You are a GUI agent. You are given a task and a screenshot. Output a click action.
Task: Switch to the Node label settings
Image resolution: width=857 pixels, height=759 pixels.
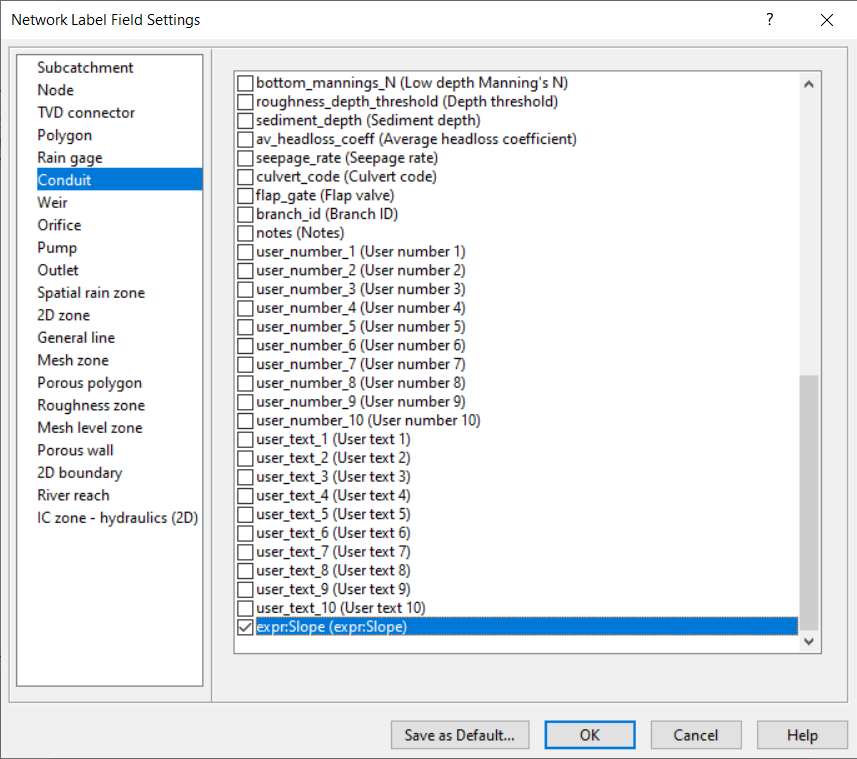pos(55,90)
